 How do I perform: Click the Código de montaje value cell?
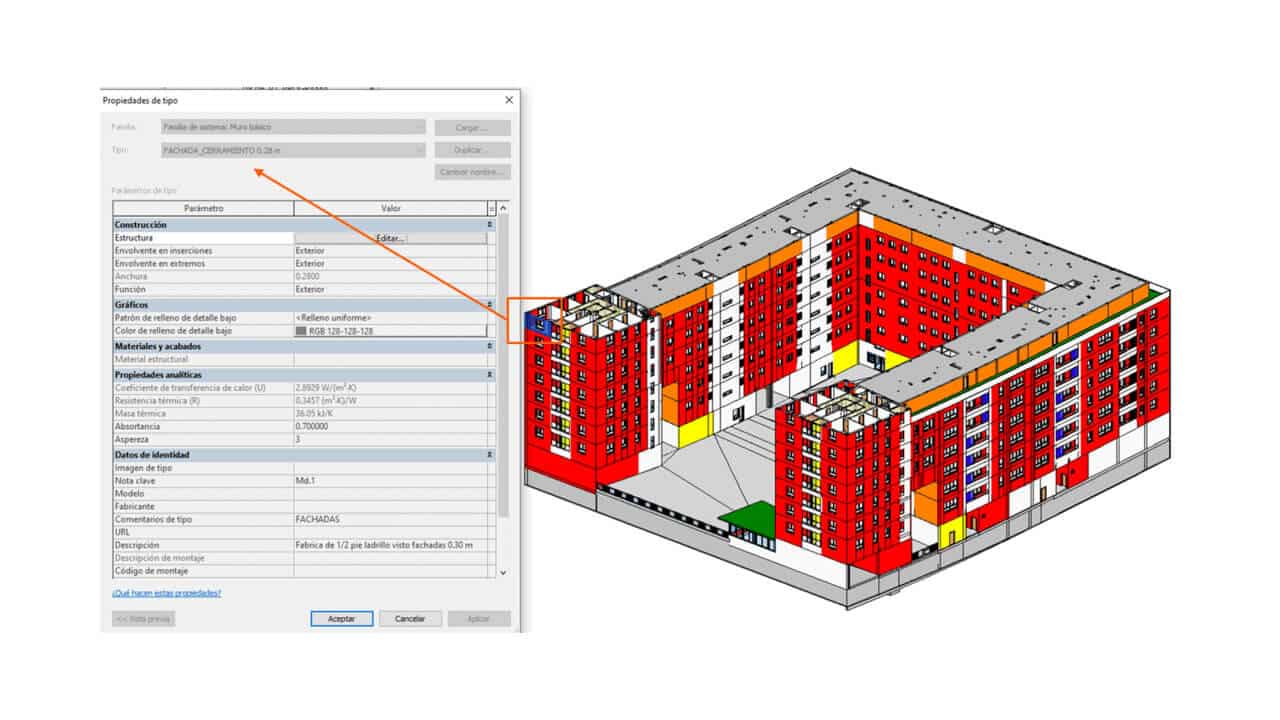tap(390, 571)
